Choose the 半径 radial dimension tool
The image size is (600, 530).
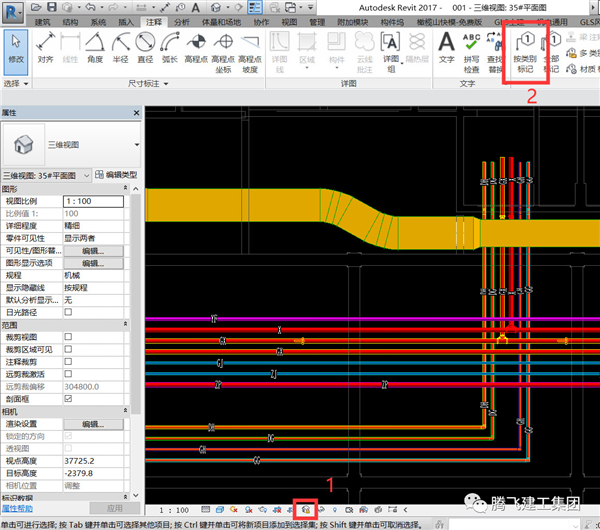tap(118, 47)
